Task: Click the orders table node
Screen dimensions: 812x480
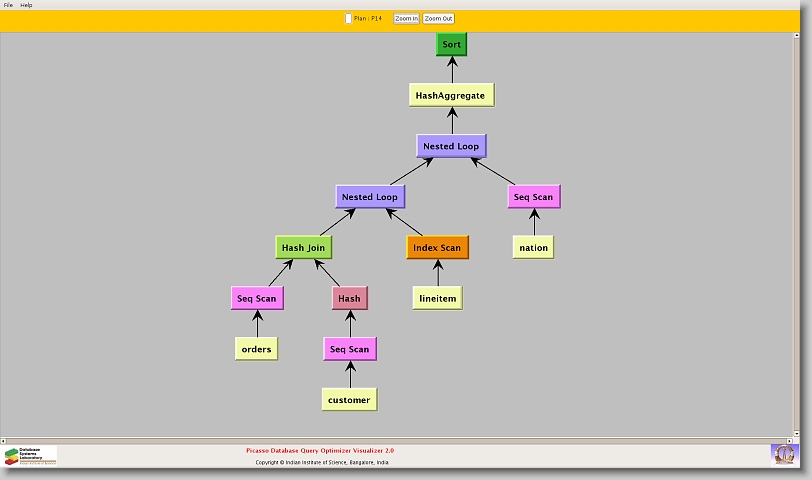Action: (x=256, y=349)
